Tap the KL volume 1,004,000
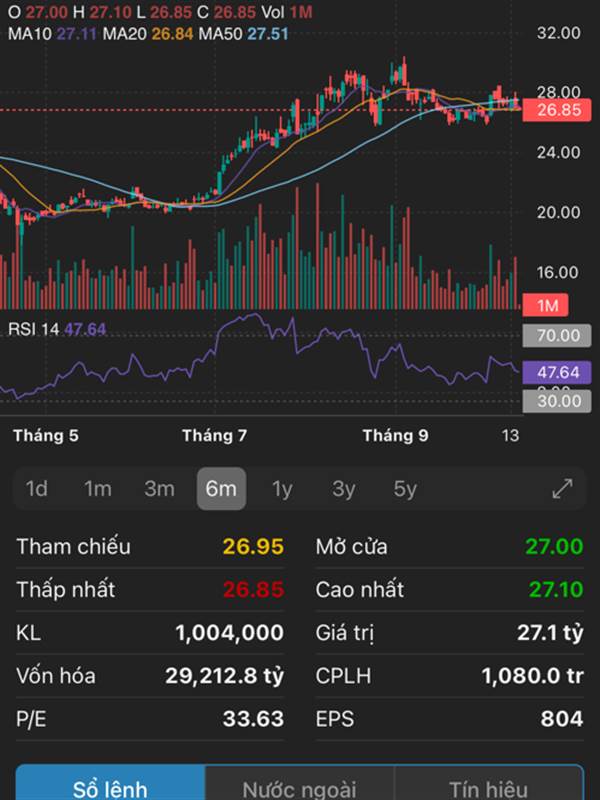The image size is (600, 800). (x=229, y=633)
